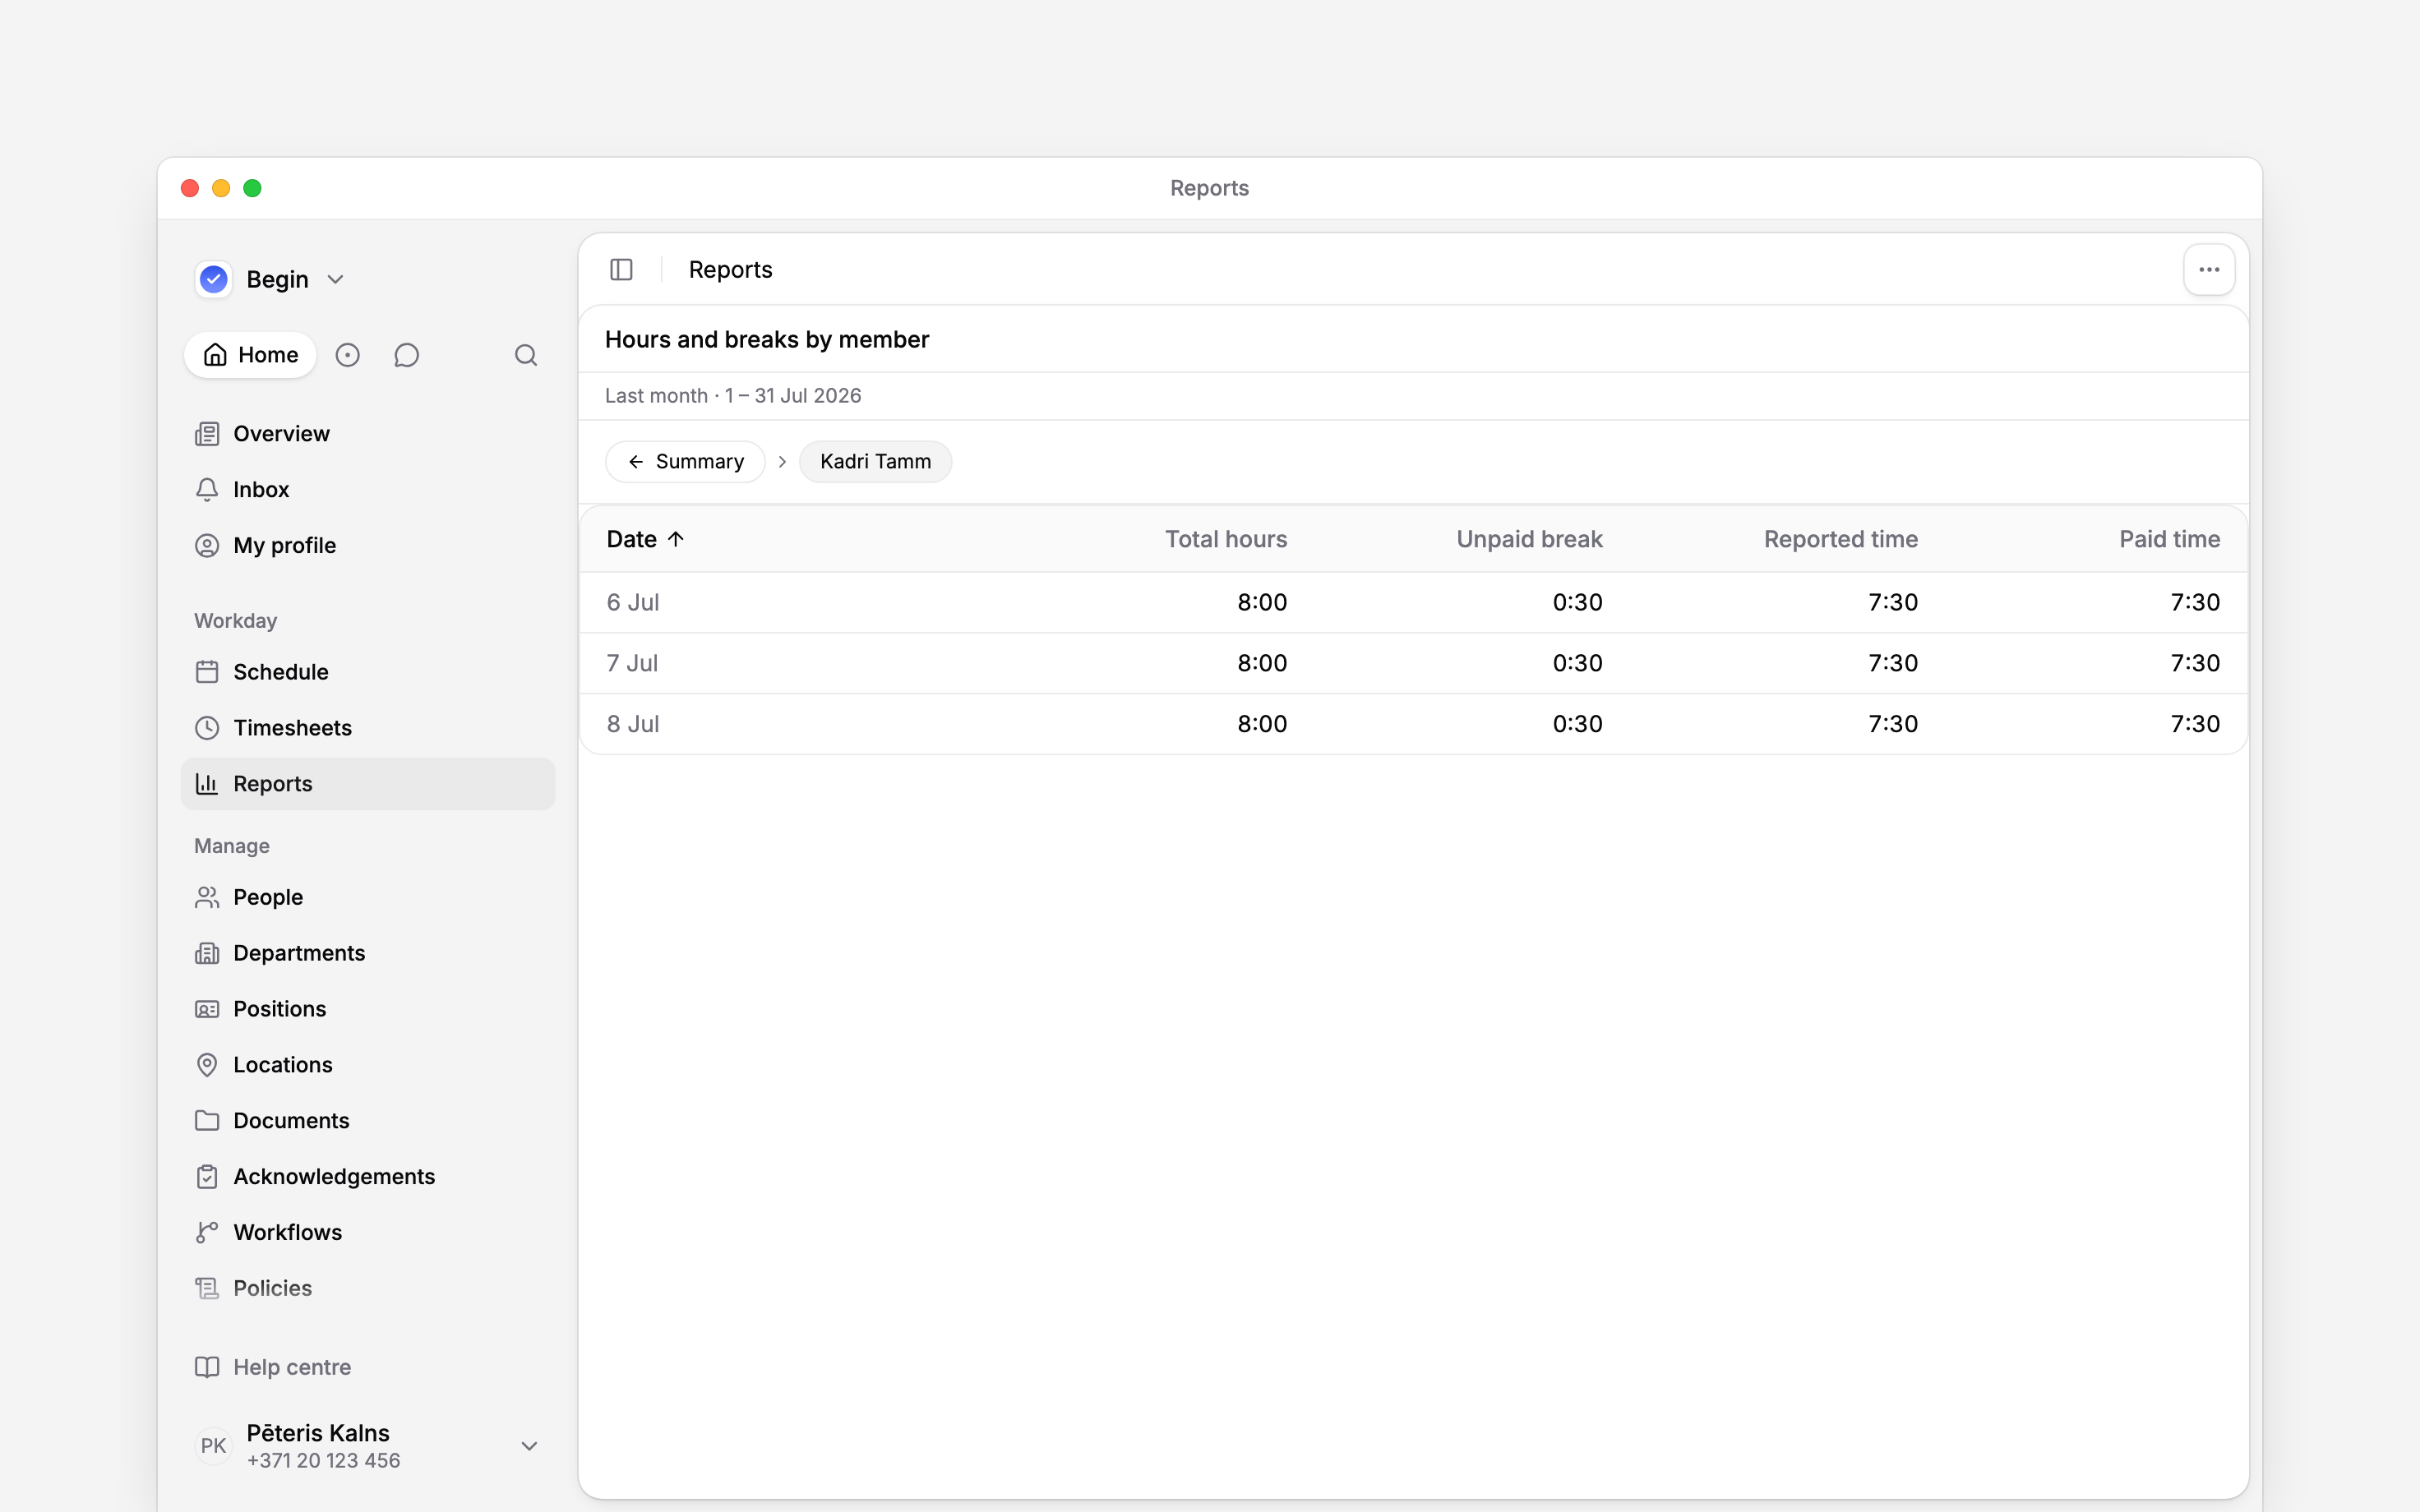This screenshot has width=2420, height=1512.
Task: Click the phone number +371 20 123 456
Action: pyautogui.click(x=323, y=1461)
